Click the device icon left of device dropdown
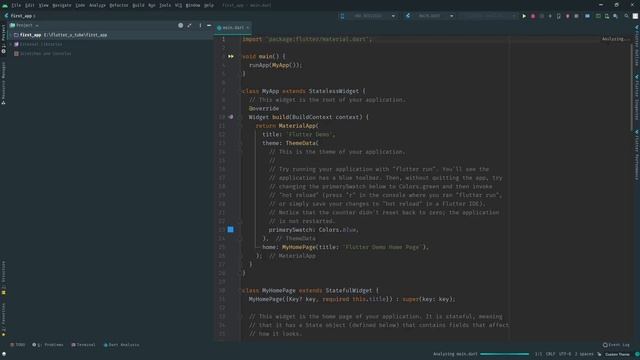Viewport: 640px width, 360px height. pos(342,16)
